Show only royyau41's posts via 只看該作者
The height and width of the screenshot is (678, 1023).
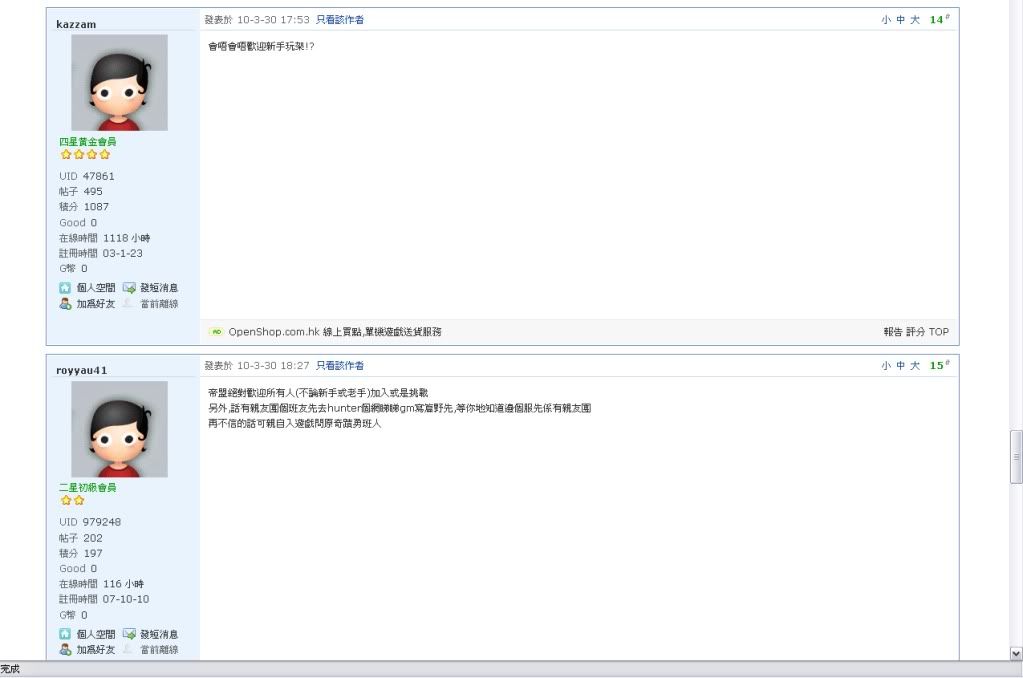[340, 366]
